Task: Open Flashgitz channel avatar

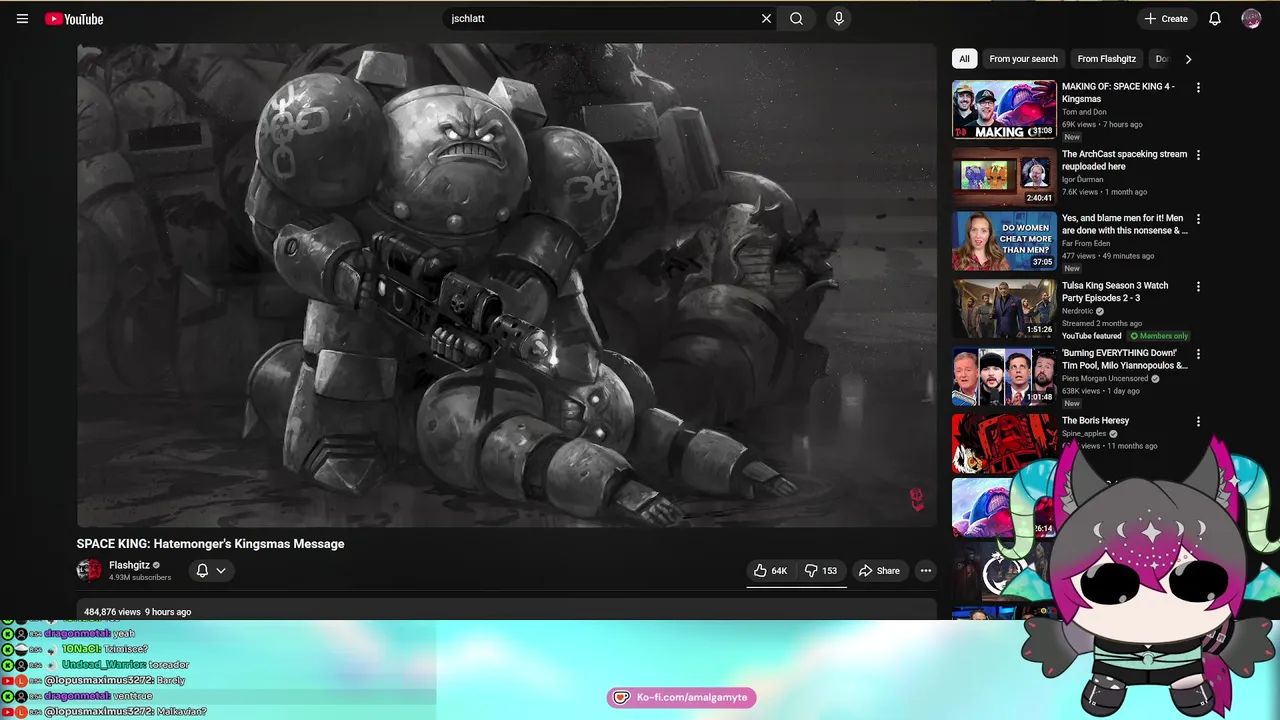Action: tap(89, 571)
